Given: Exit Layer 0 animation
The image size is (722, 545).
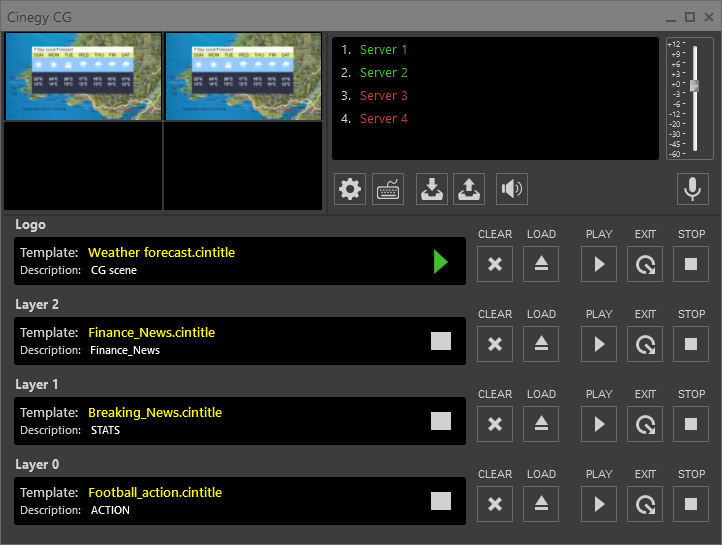Looking at the screenshot, I should point(645,504).
